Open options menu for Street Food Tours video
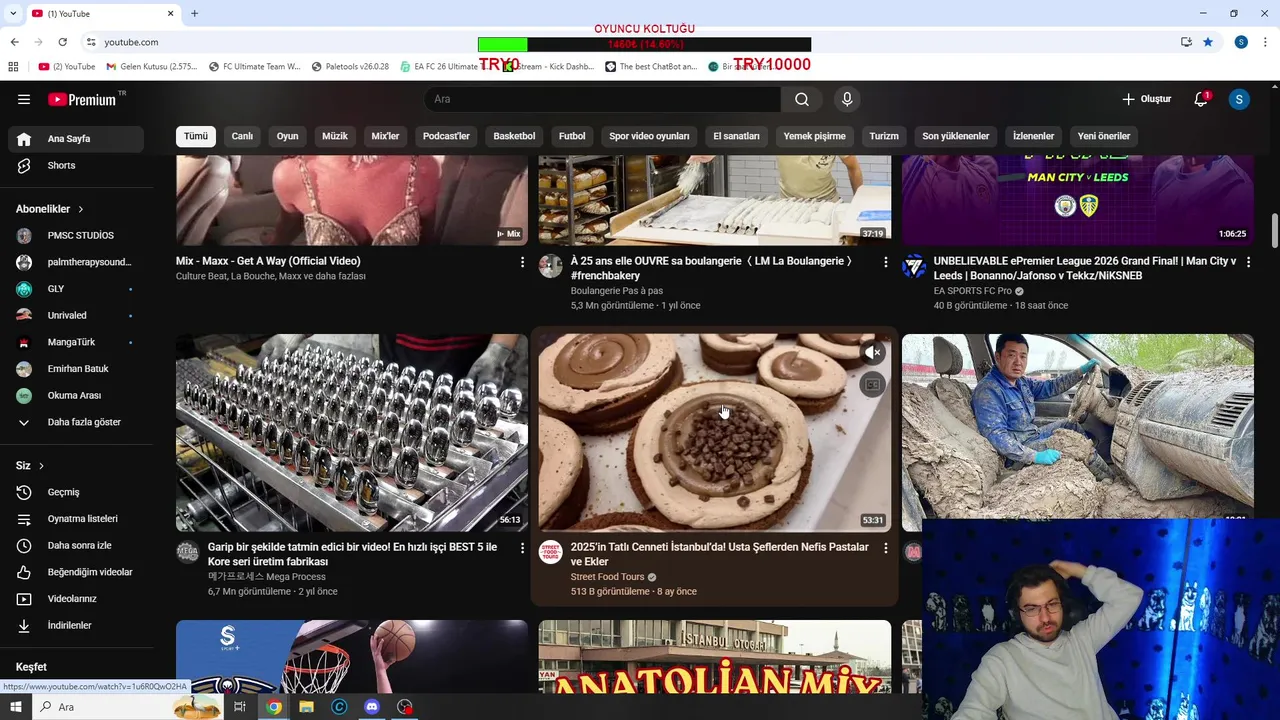 [x=885, y=548]
